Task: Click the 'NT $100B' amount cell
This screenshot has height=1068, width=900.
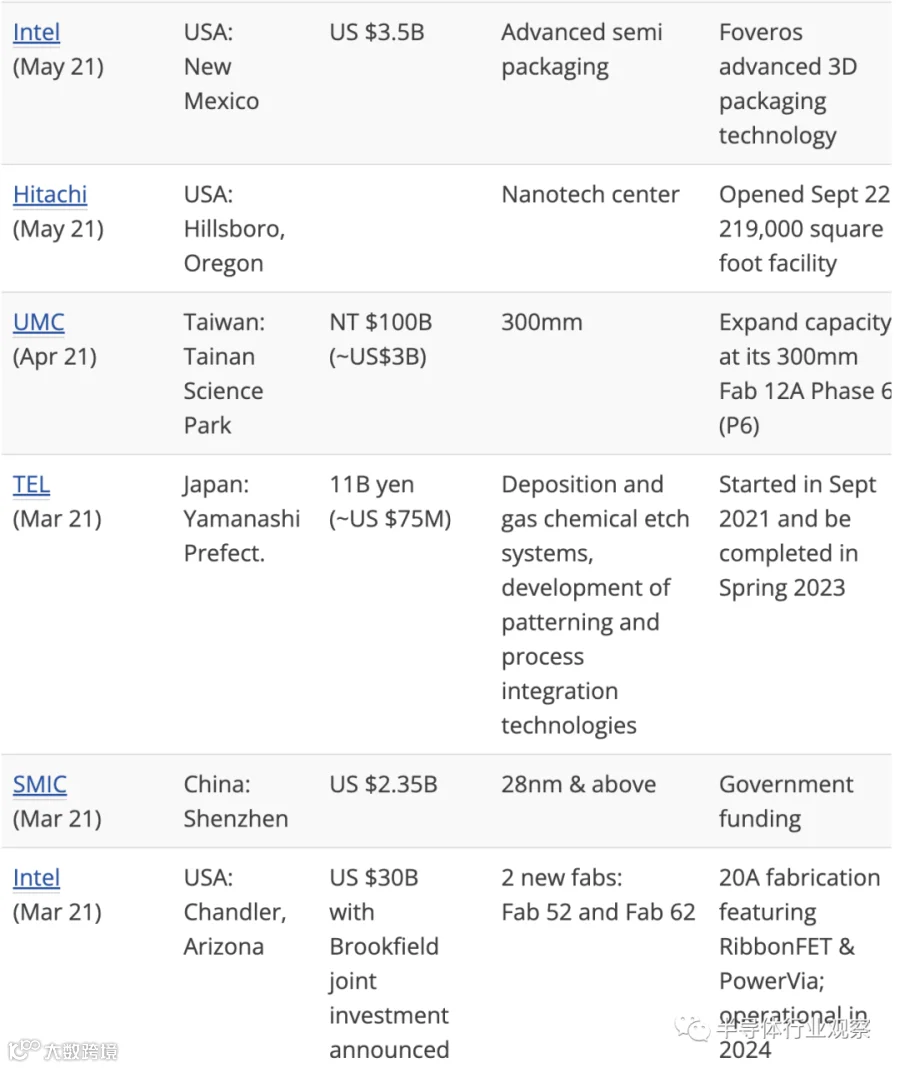Action: pyautogui.click(x=381, y=339)
